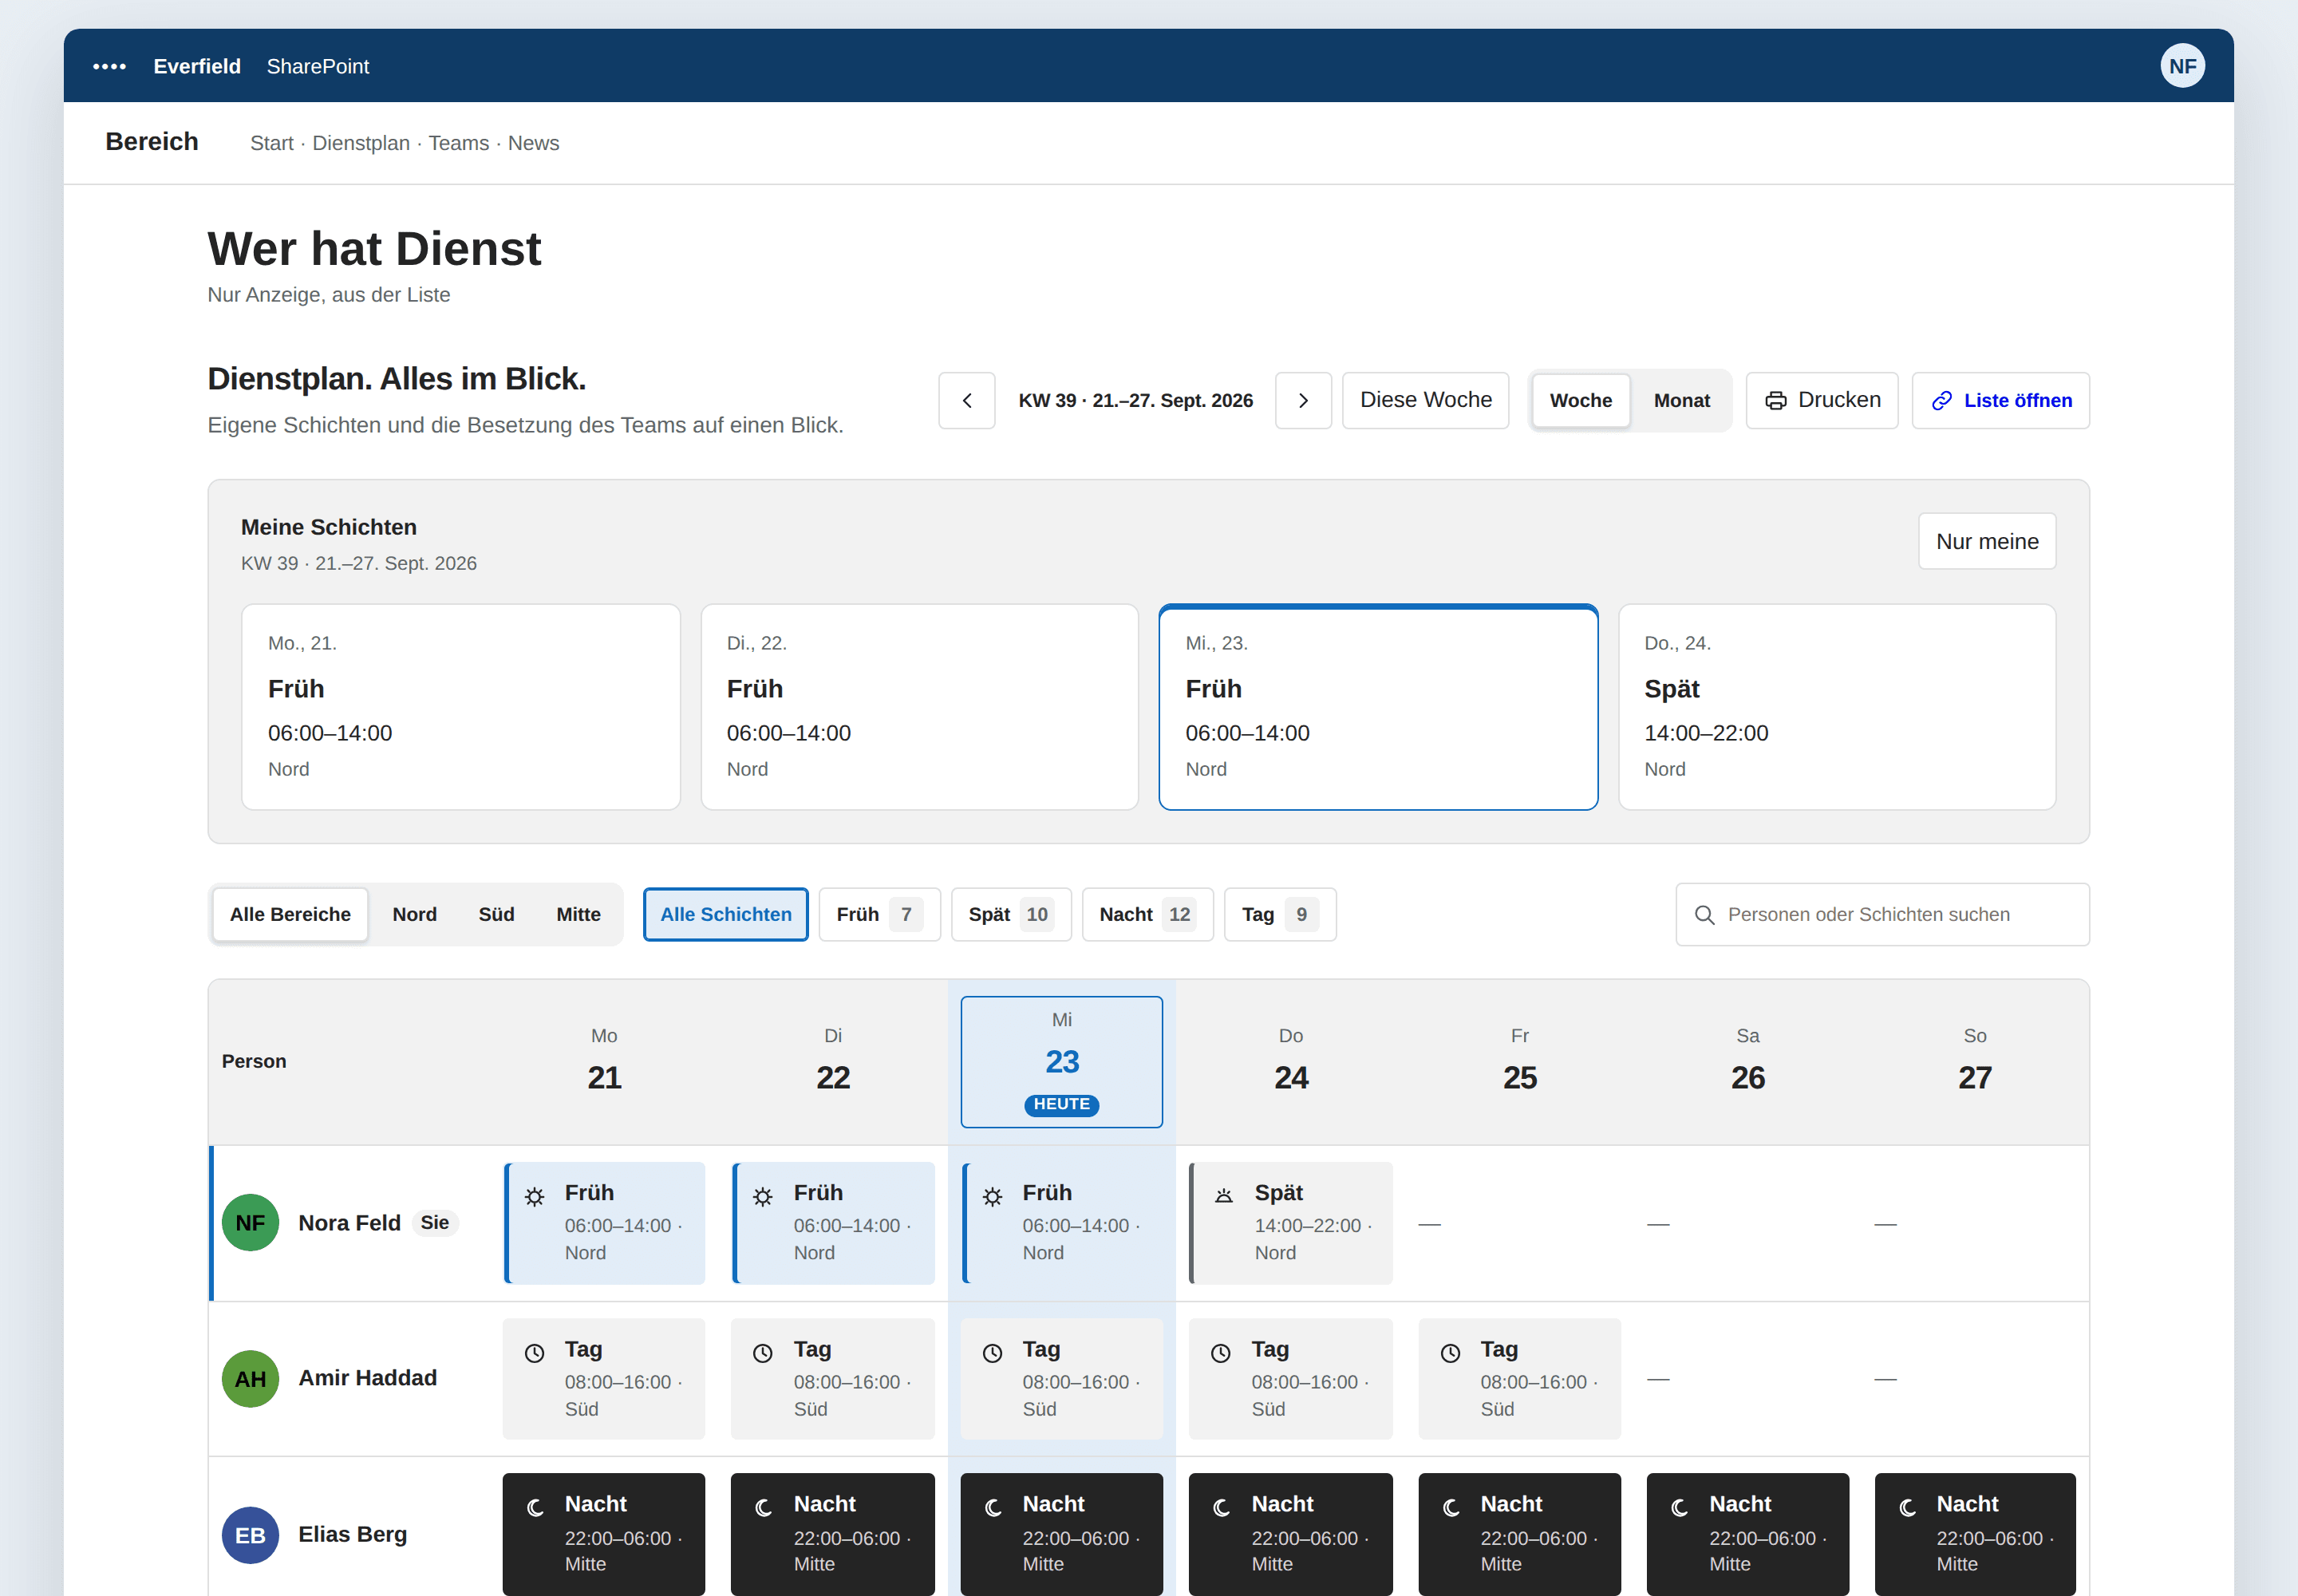Screen dimensions: 2298x1596
Task: Select the Früh 7 shift filter
Action: click(879, 914)
